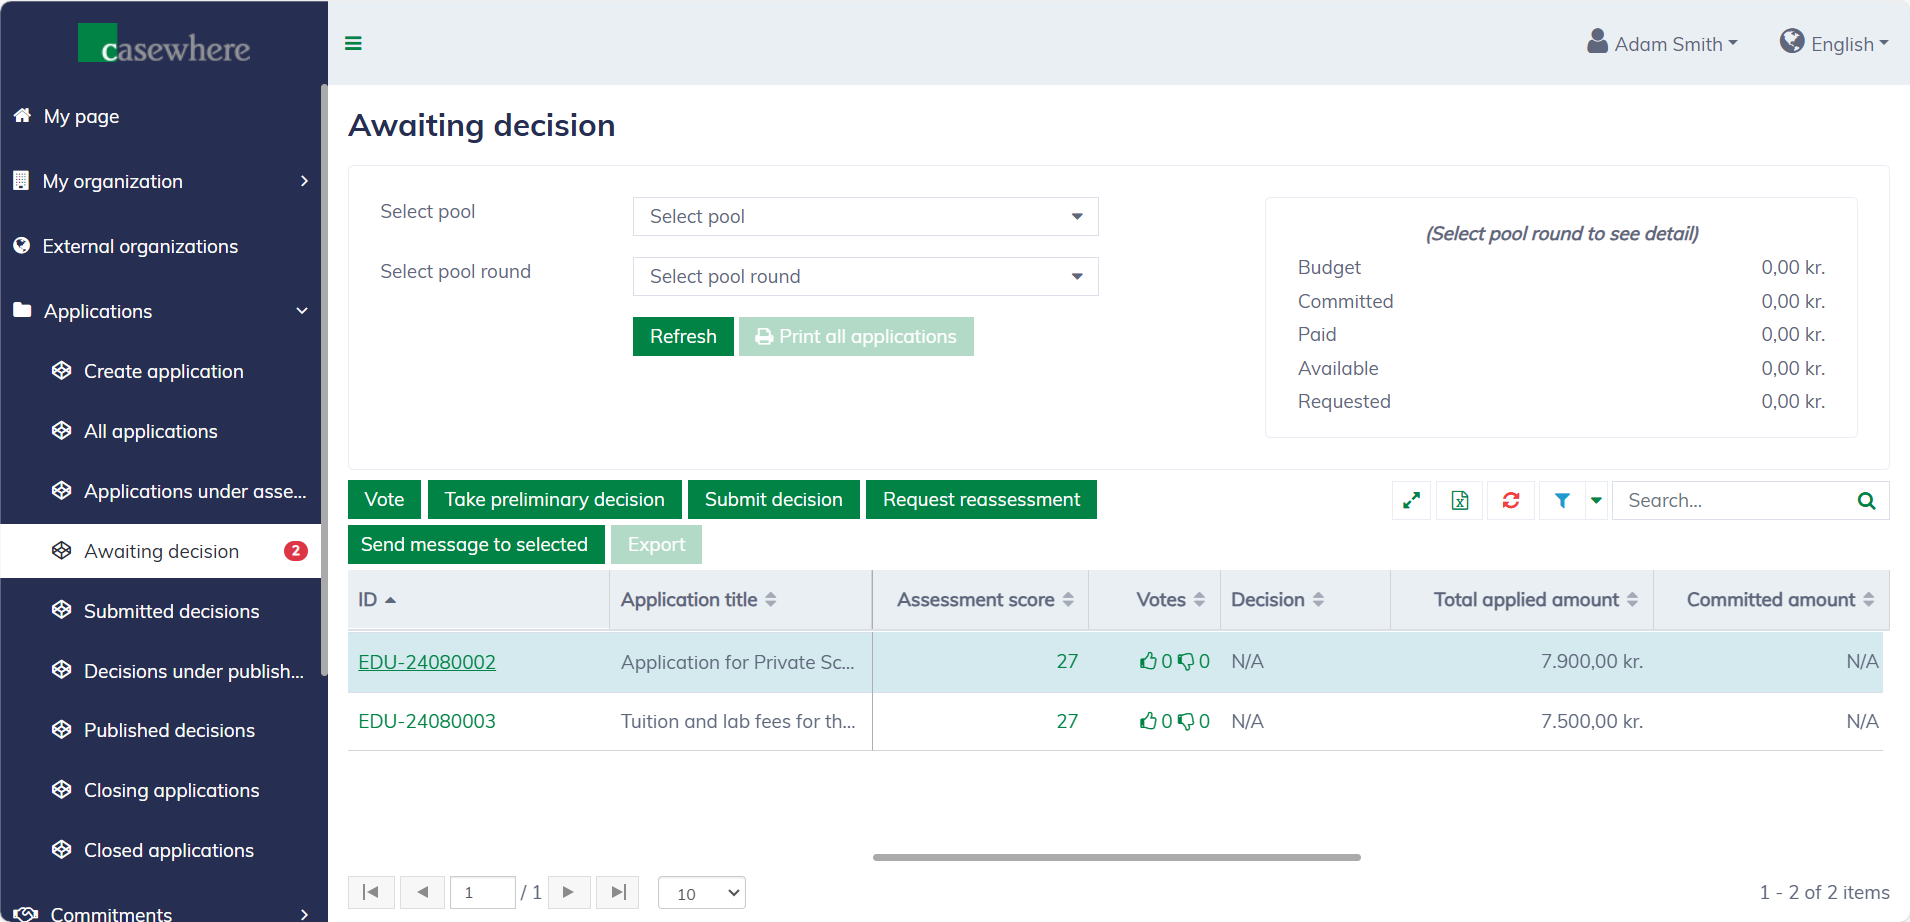Click thumbs up on EDU-24080002 row
This screenshot has height=922, width=1910.
(1148, 661)
